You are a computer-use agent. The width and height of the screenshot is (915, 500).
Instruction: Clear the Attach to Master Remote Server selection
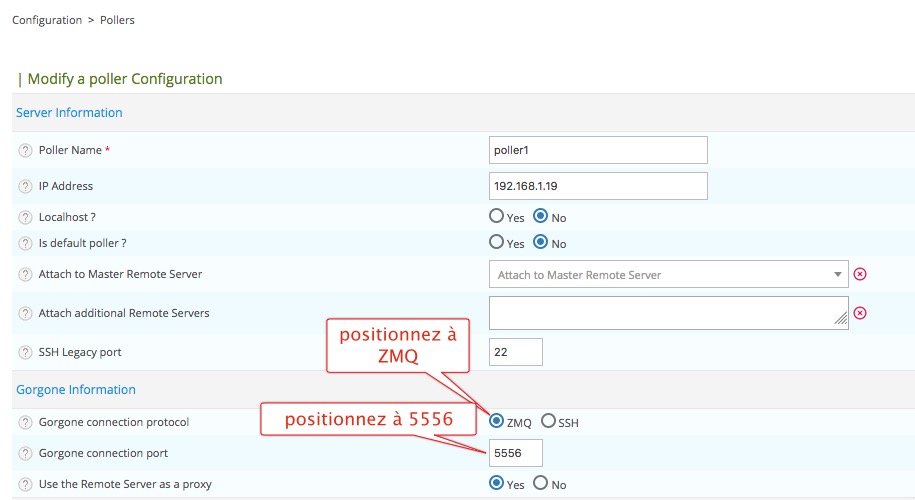[859, 274]
